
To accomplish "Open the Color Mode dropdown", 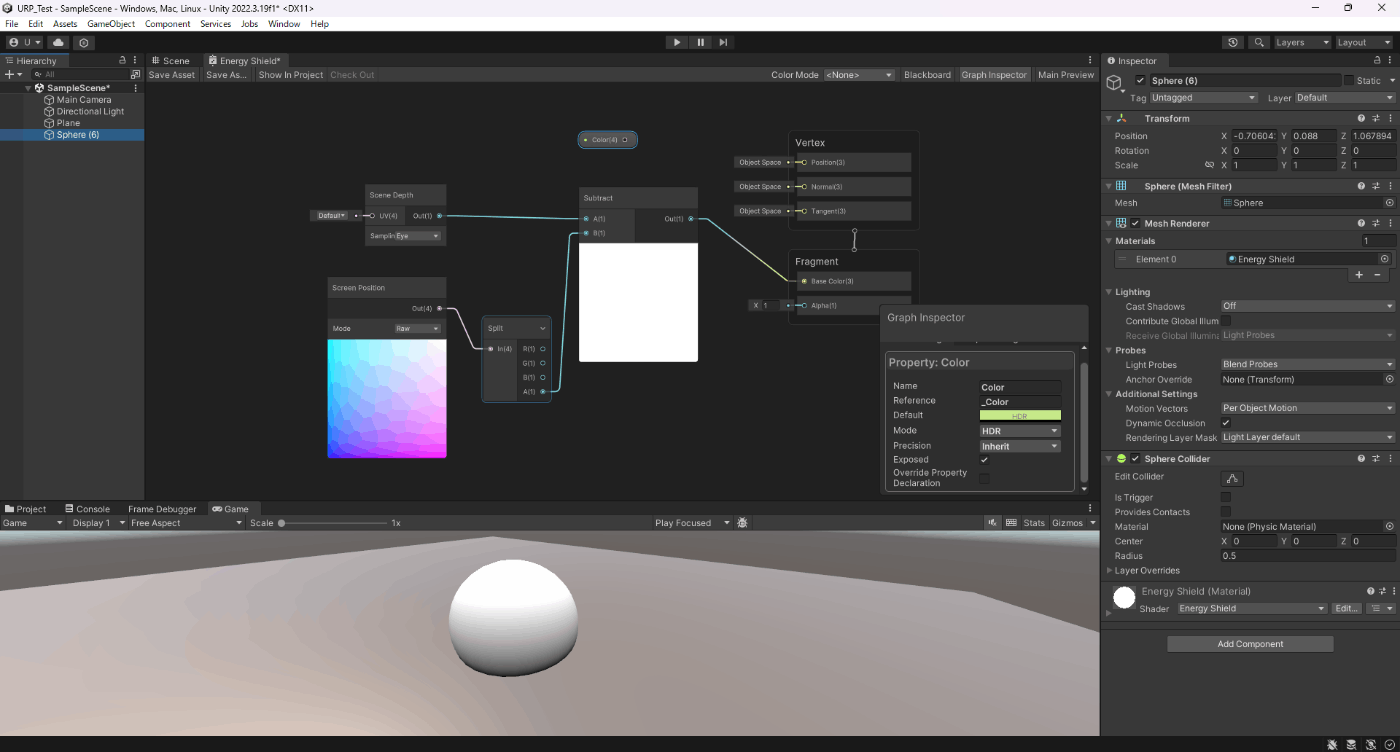I will [x=858, y=75].
